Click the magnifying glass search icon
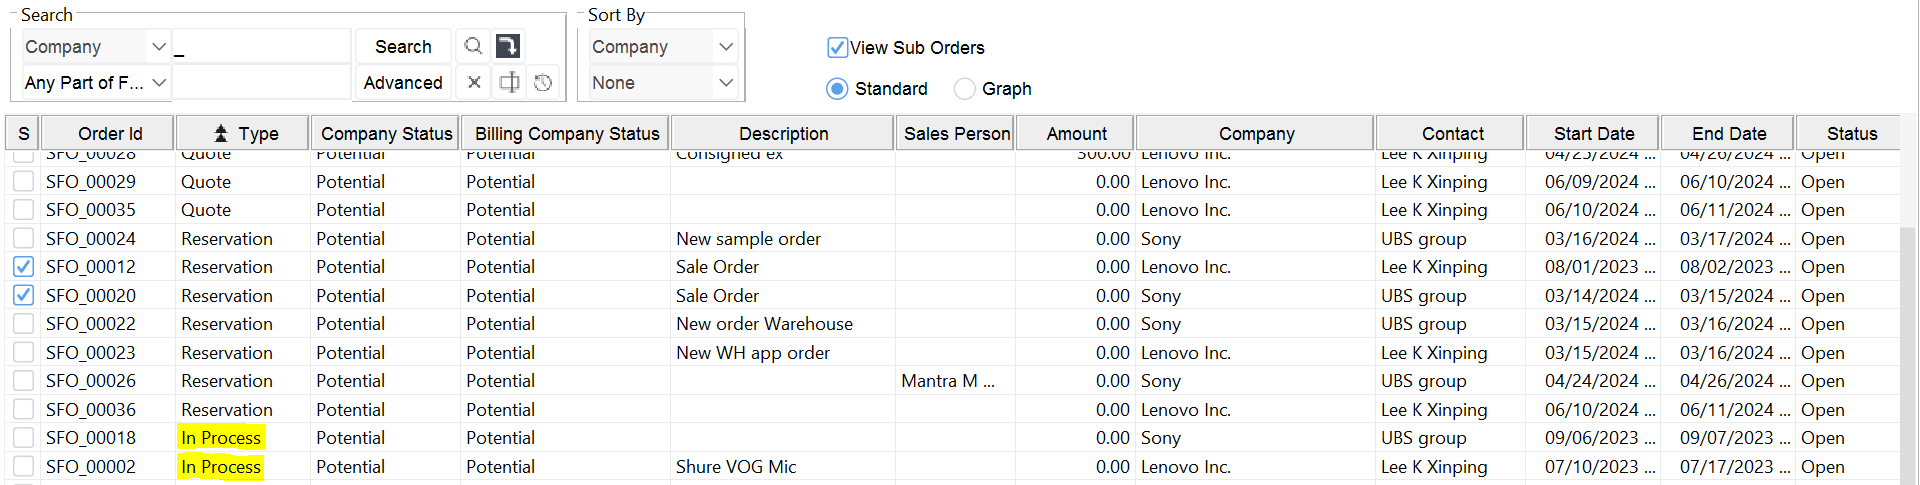This screenshot has width=1920, height=485. click(473, 46)
